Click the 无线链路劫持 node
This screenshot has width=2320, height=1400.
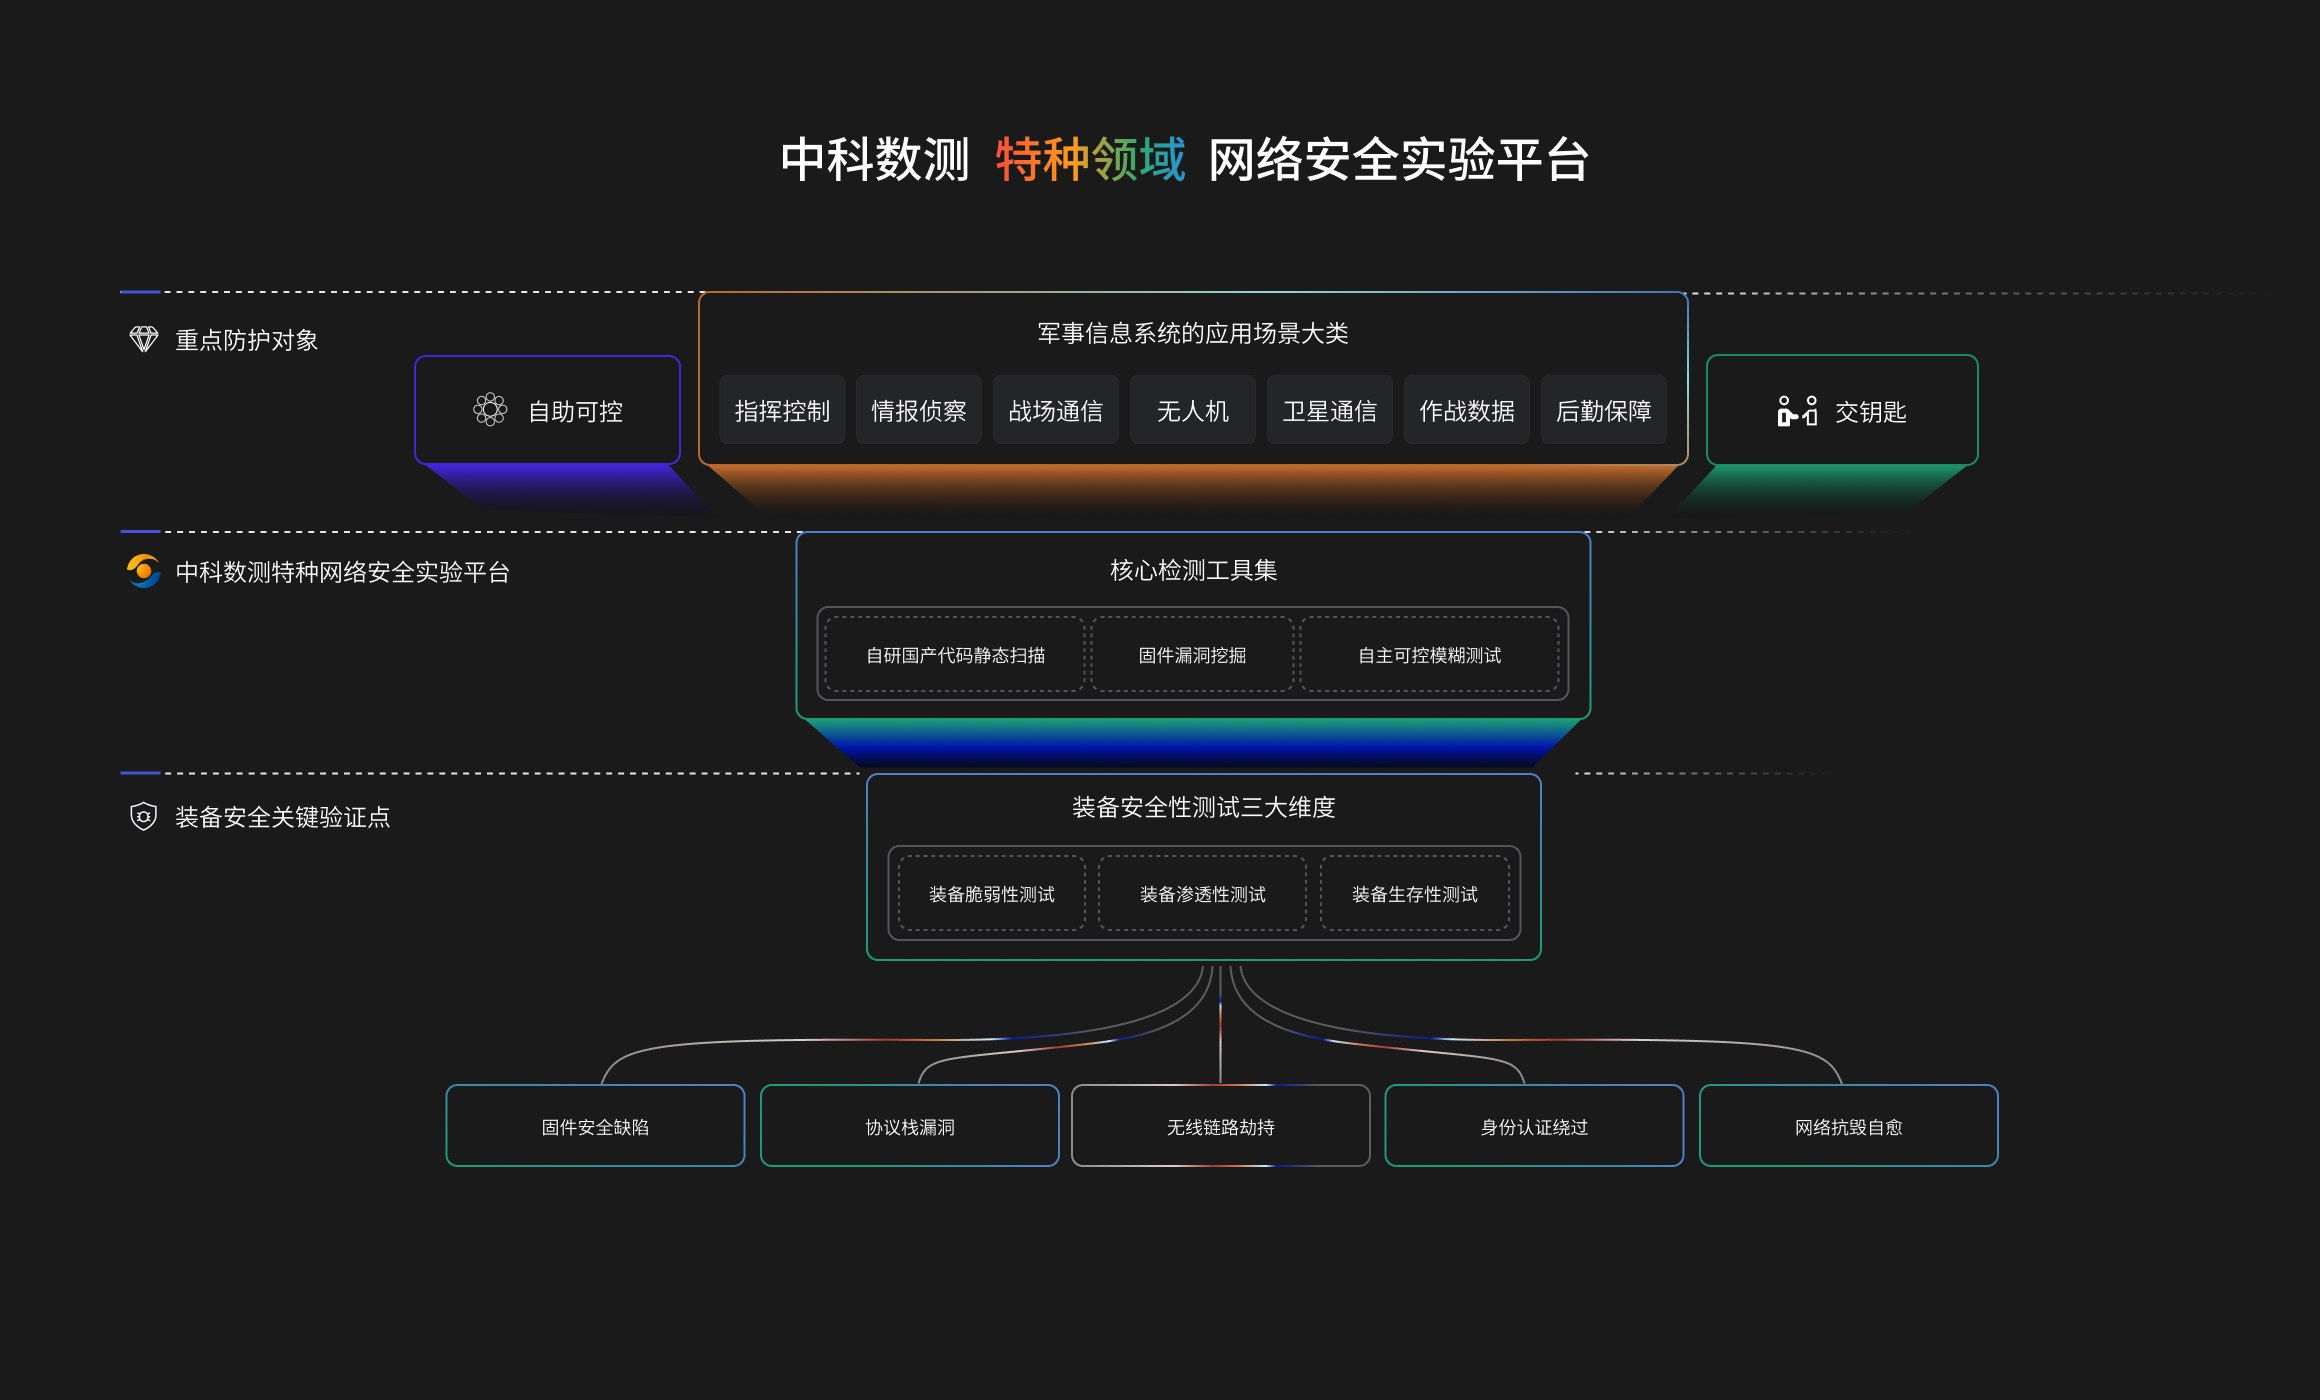click(1221, 1126)
